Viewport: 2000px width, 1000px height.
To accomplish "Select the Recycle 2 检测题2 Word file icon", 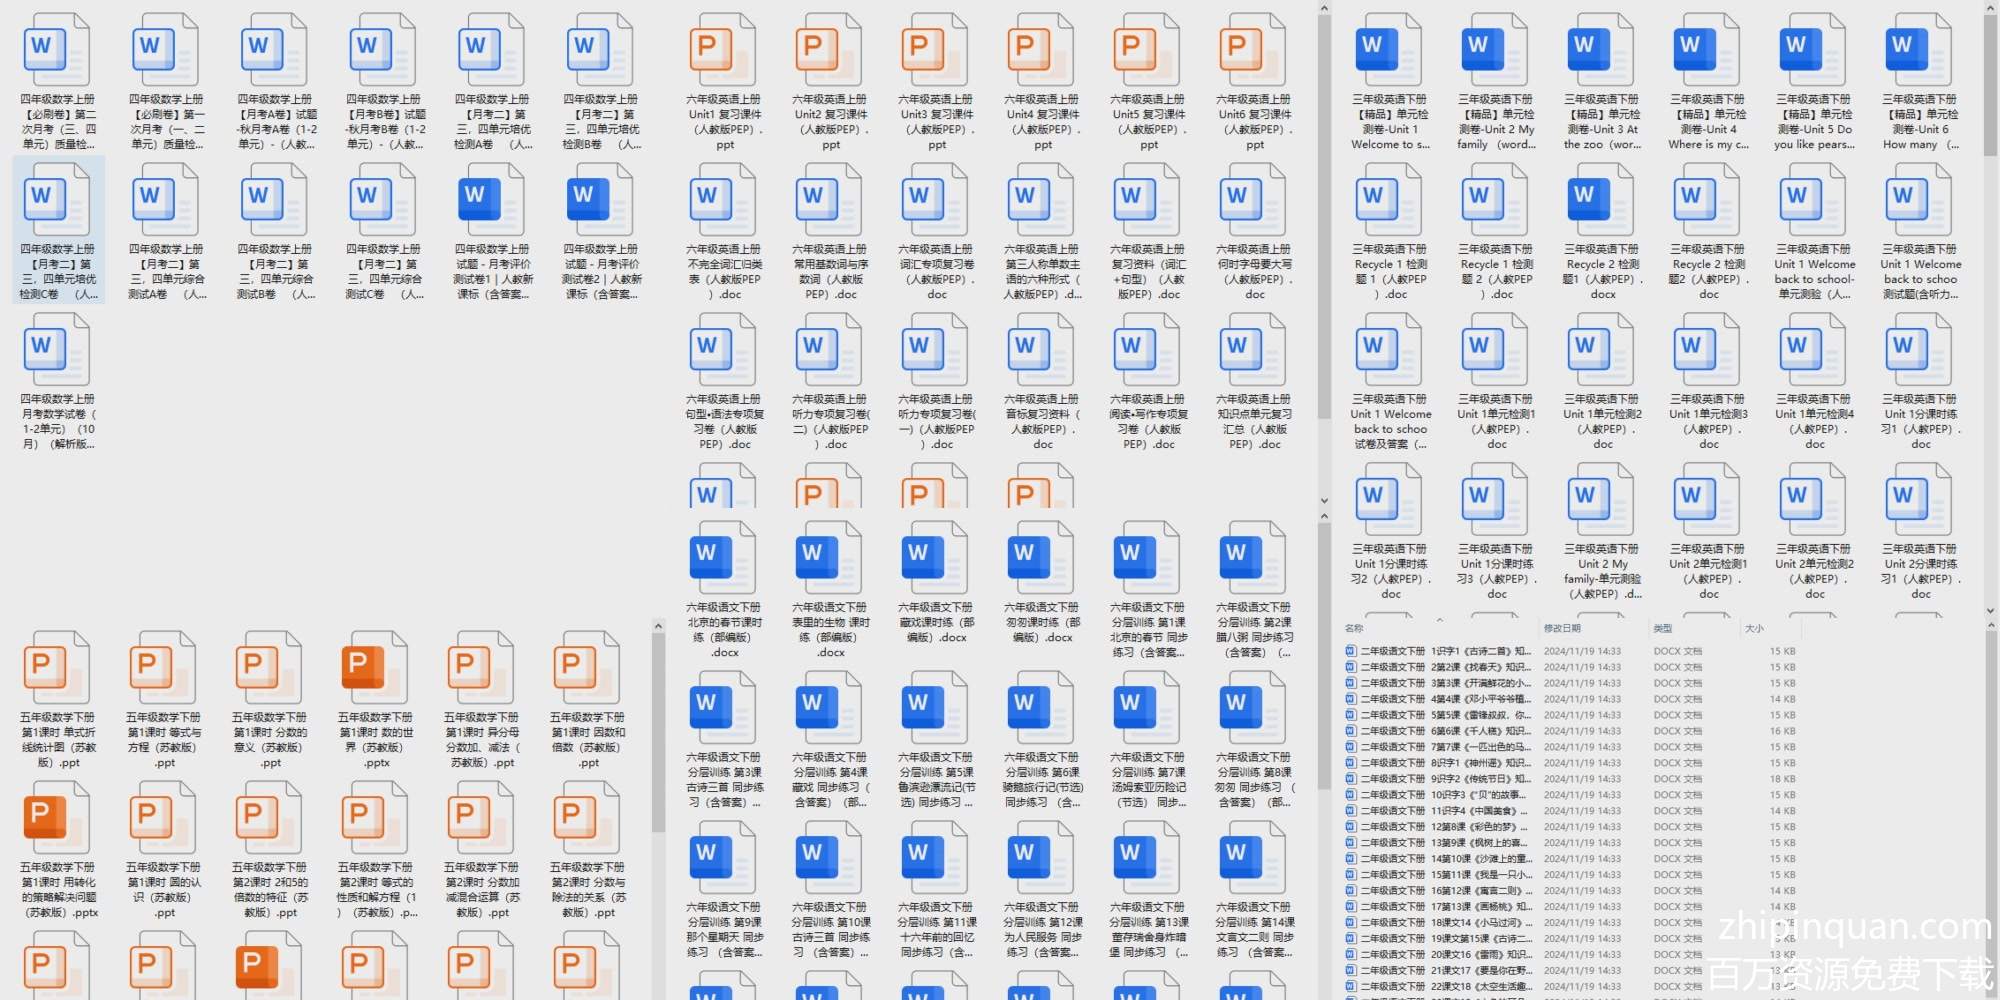I will point(1708,200).
